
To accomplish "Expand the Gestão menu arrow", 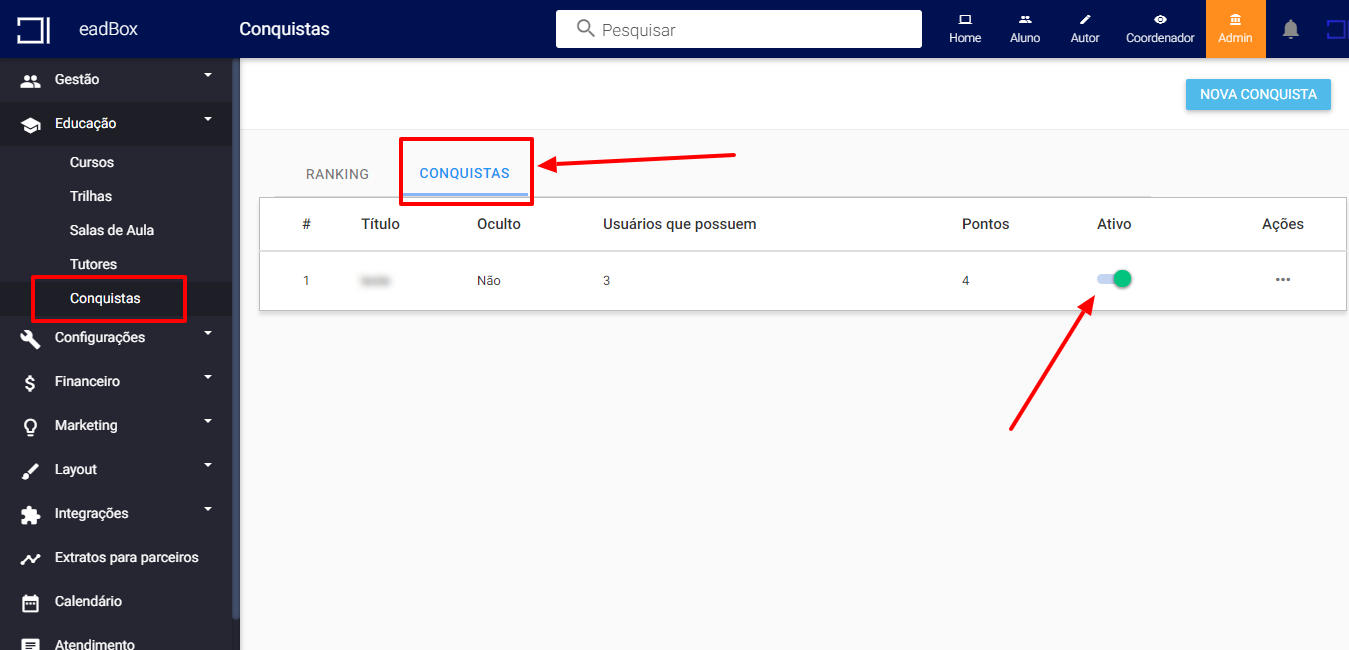I will click(208, 75).
